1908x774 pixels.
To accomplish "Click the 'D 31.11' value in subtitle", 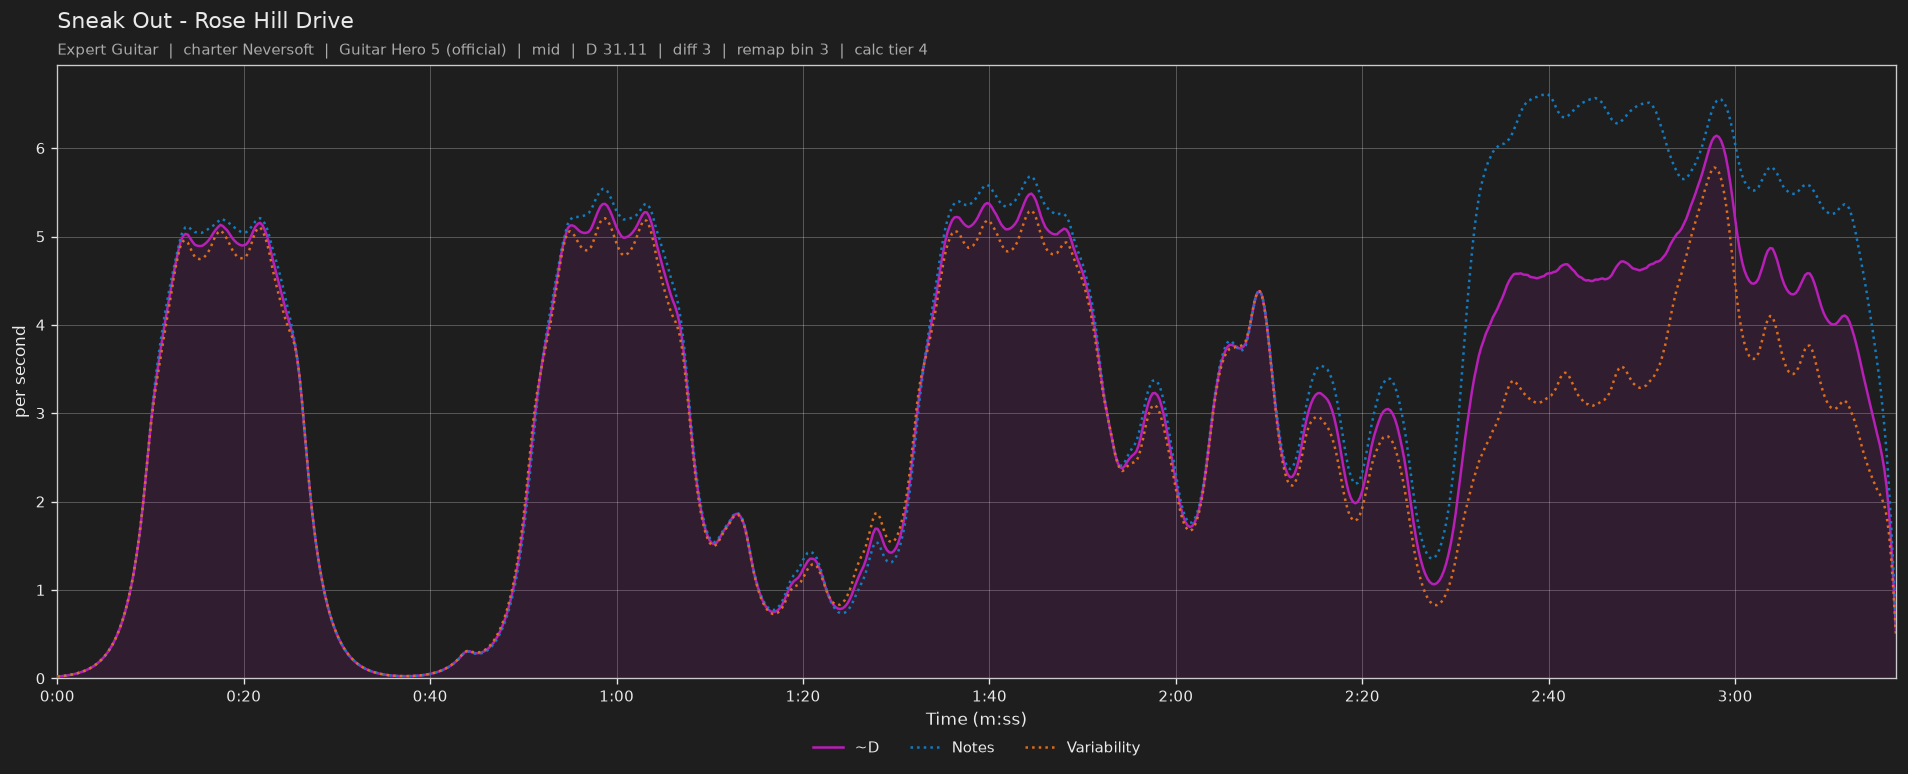I will pos(616,50).
